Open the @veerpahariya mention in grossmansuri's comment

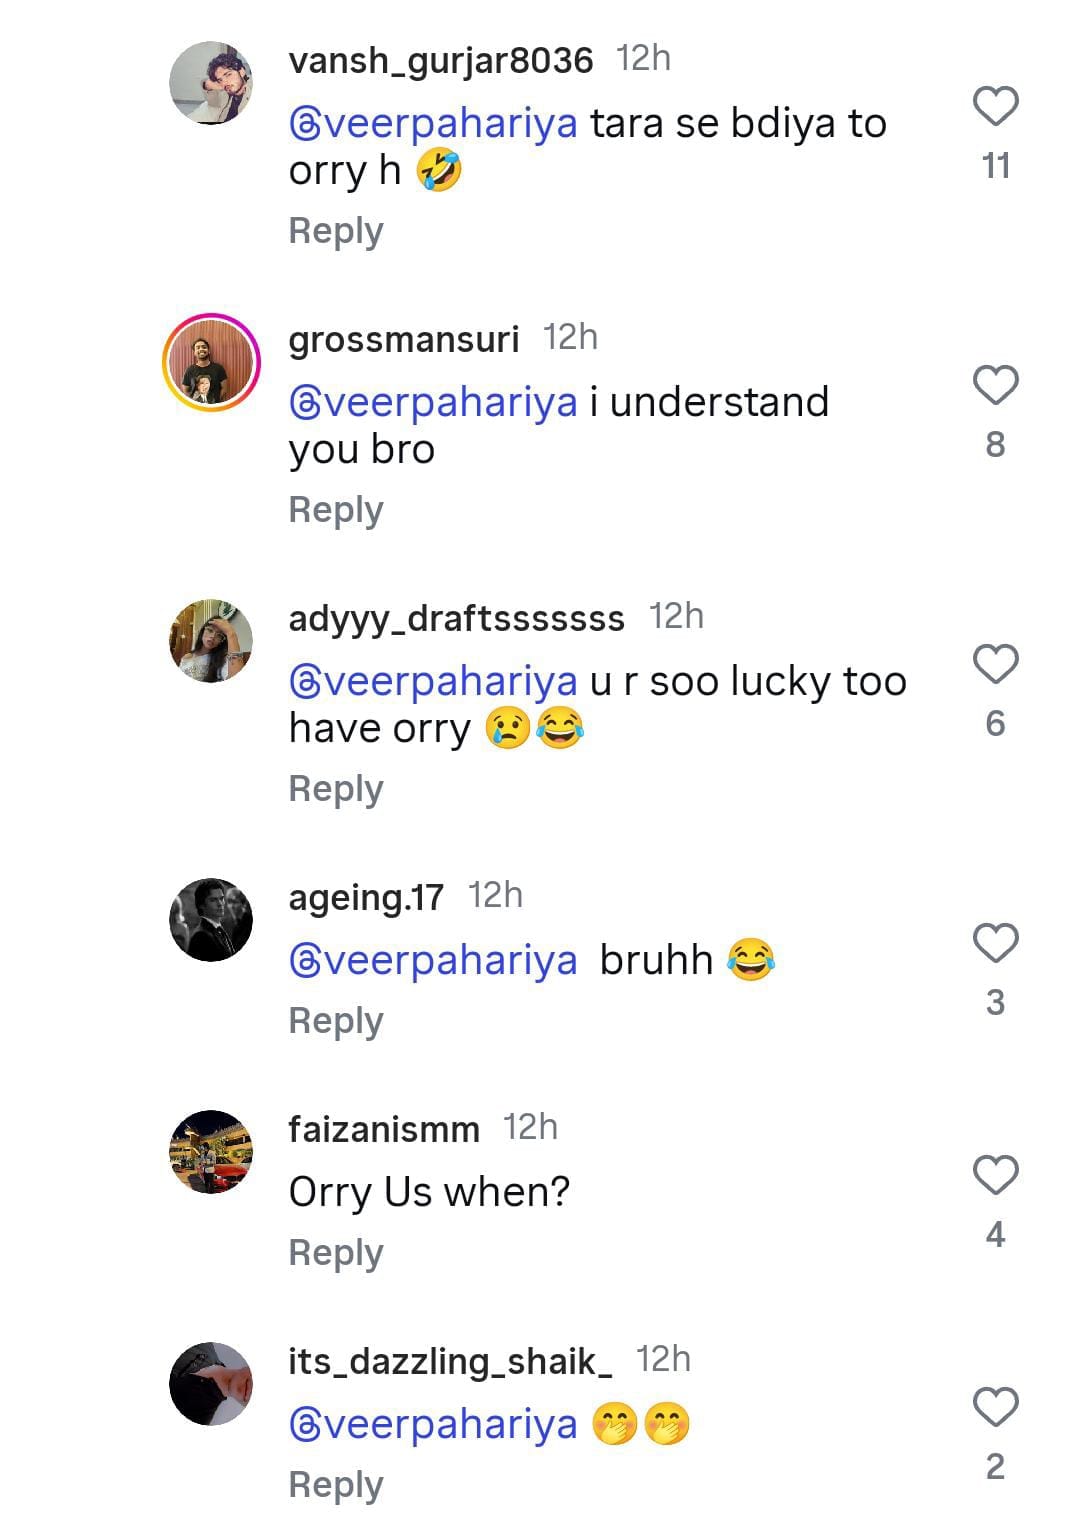[433, 402]
